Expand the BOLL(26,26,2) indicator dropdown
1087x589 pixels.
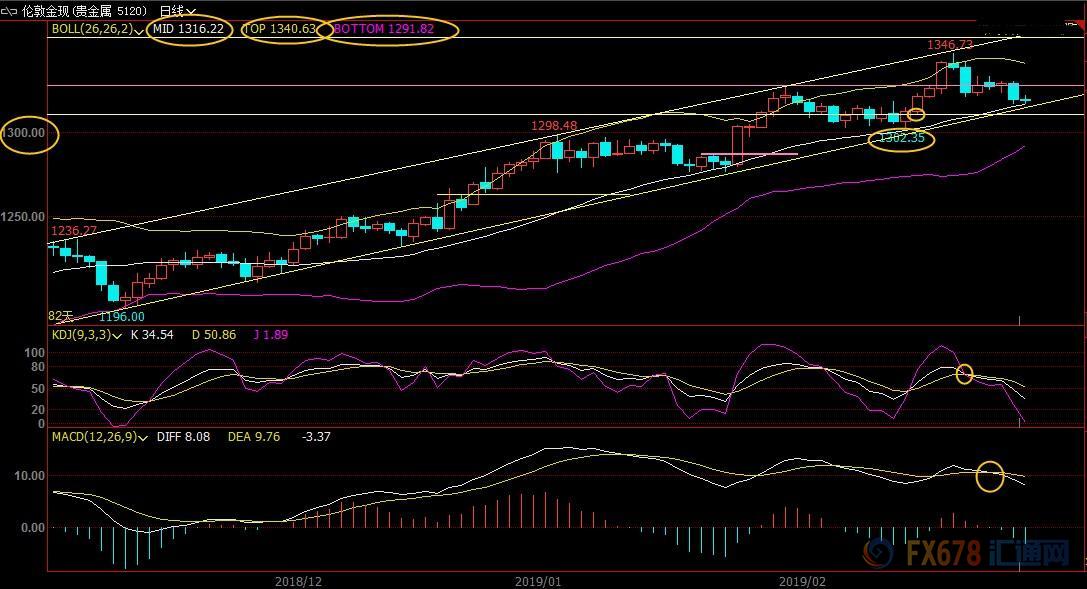click(x=139, y=30)
